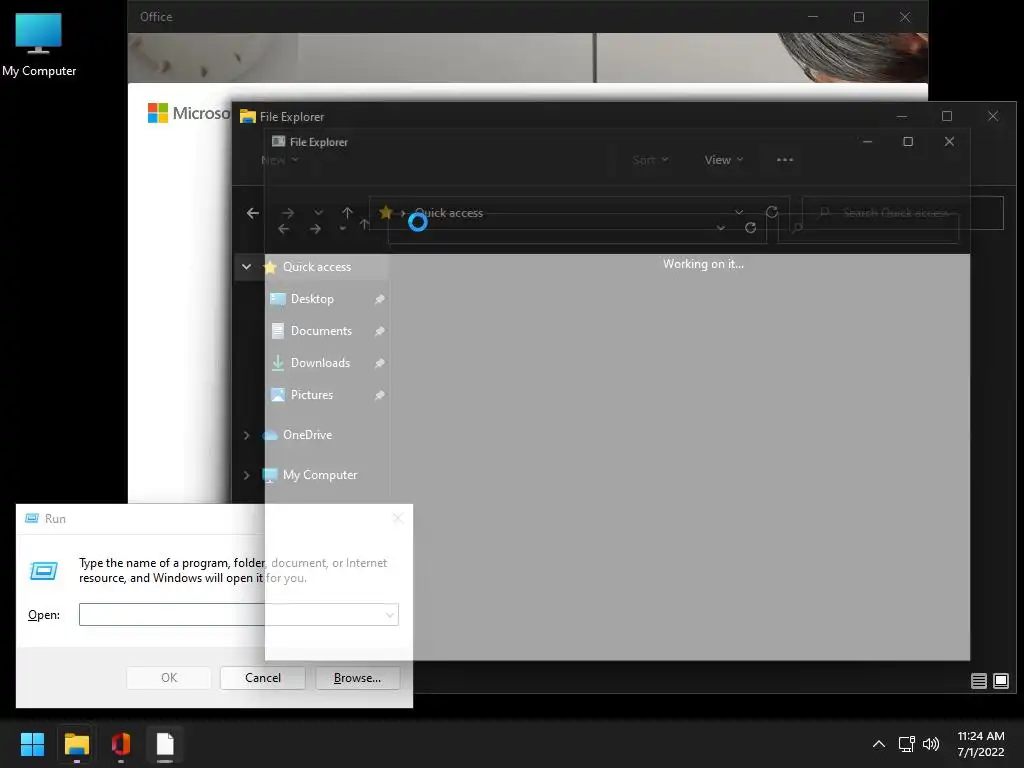Collapse the Quick access tree chevron
The height and width of the screenshot is (768, 1024).
pos(246,266)
